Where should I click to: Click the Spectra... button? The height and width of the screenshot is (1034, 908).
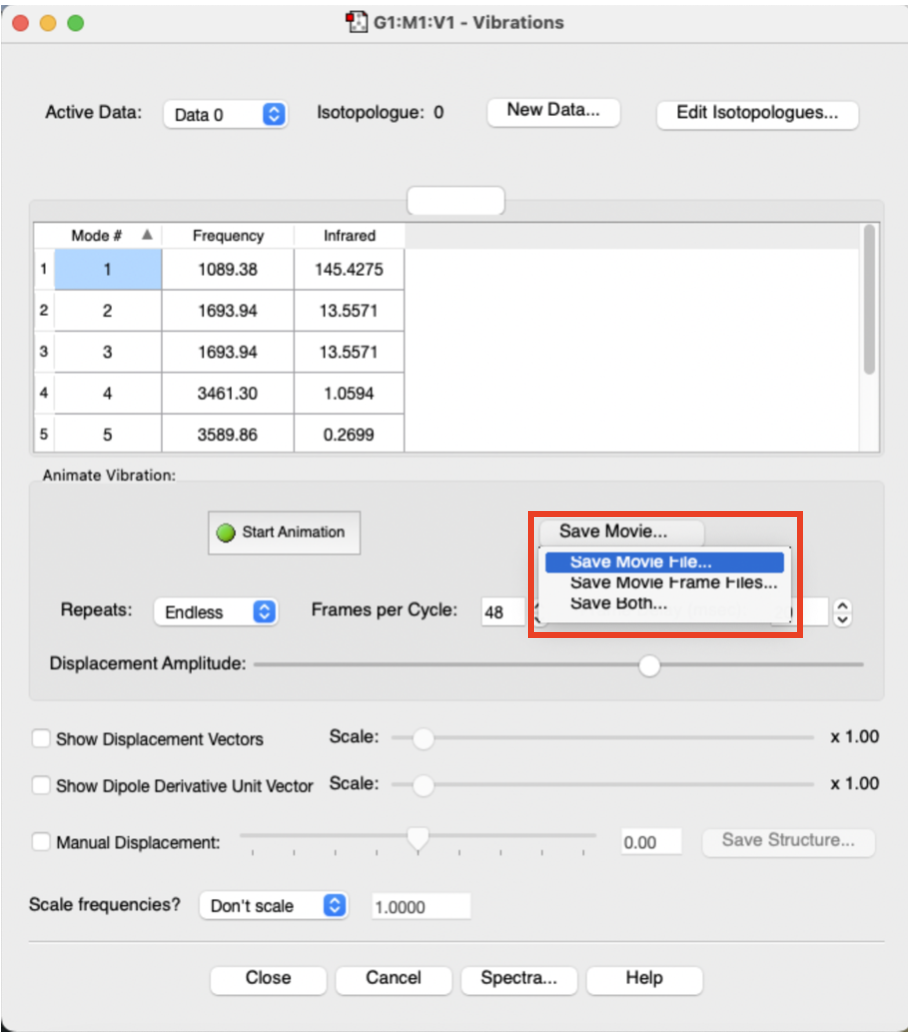pyautogui.click(x=518, y=978)
